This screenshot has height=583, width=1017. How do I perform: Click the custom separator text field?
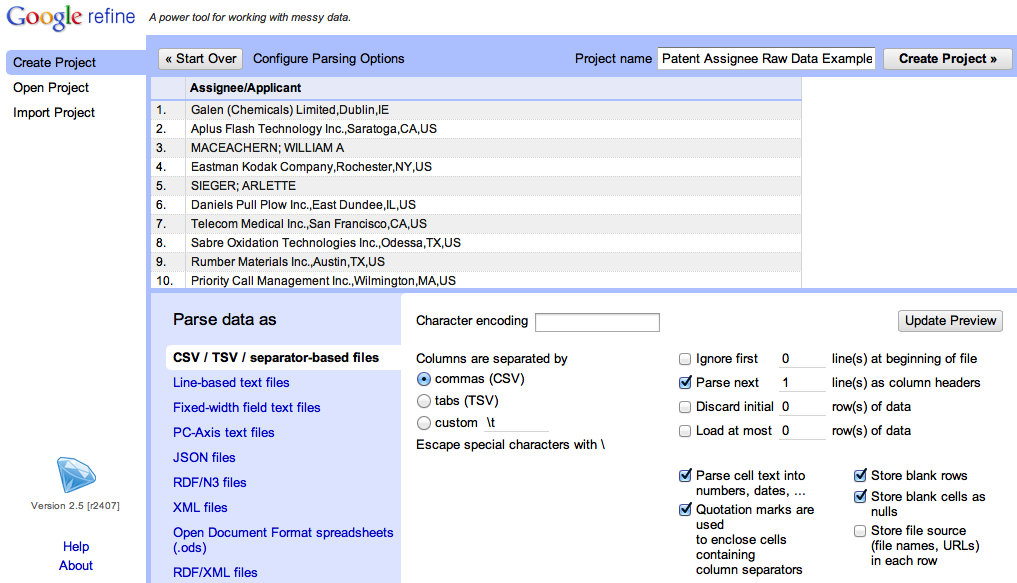pos(516,423)
